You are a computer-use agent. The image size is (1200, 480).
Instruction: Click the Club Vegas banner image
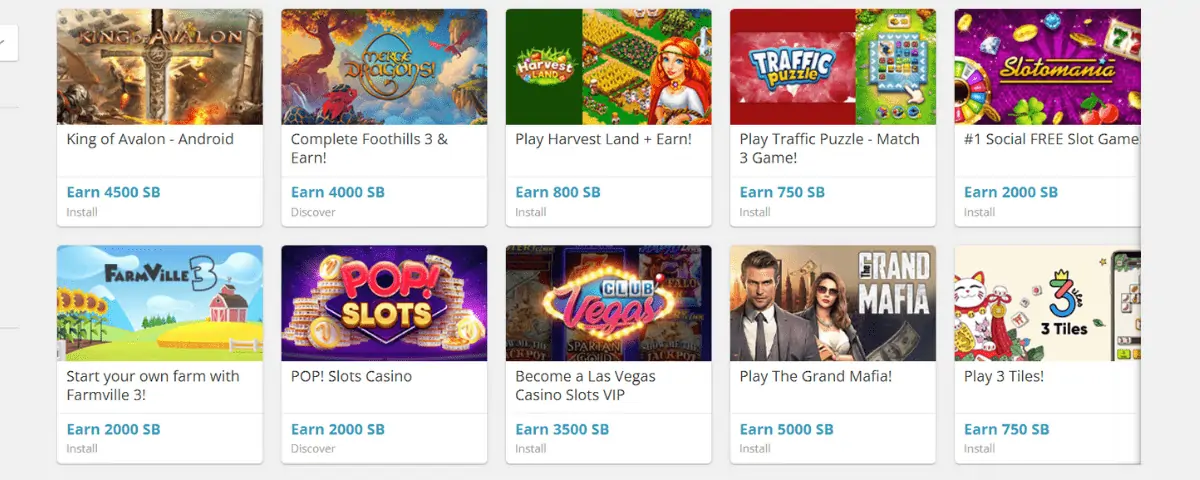[608, 303]
